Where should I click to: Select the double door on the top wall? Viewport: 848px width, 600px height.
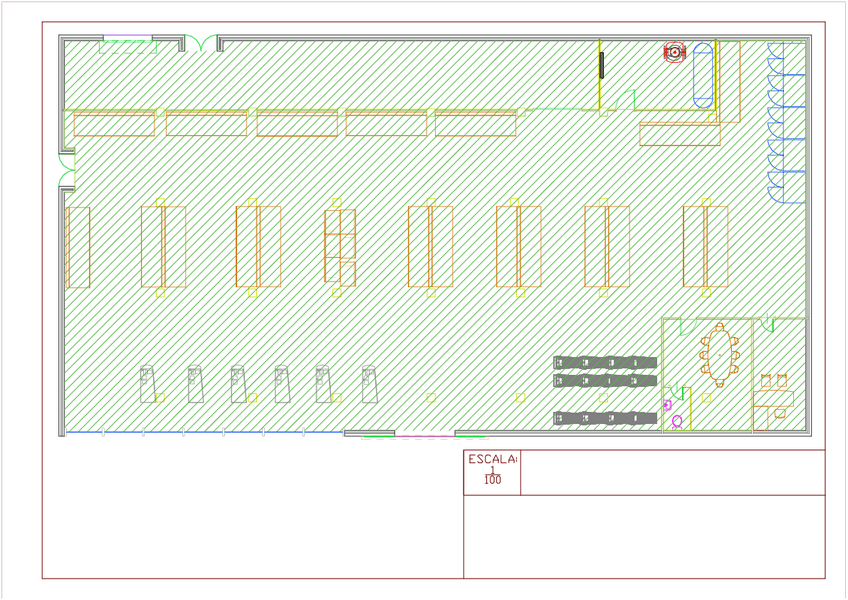point(201,44)
